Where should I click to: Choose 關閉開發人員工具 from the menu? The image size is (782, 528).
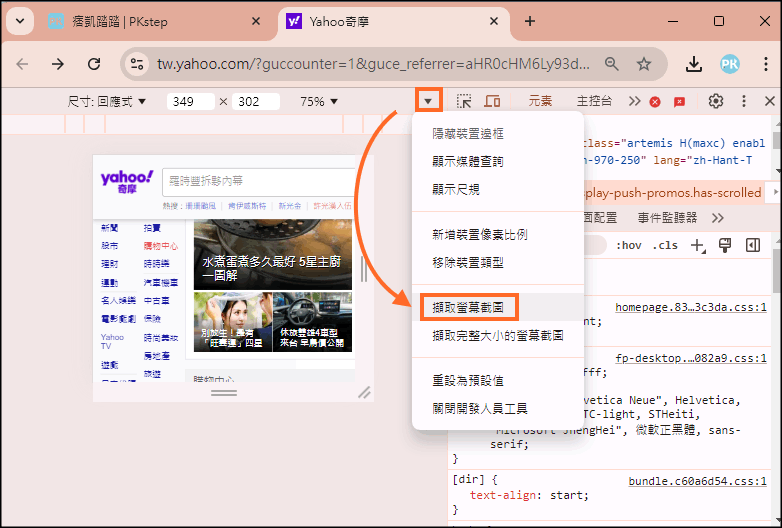(497, 408)
